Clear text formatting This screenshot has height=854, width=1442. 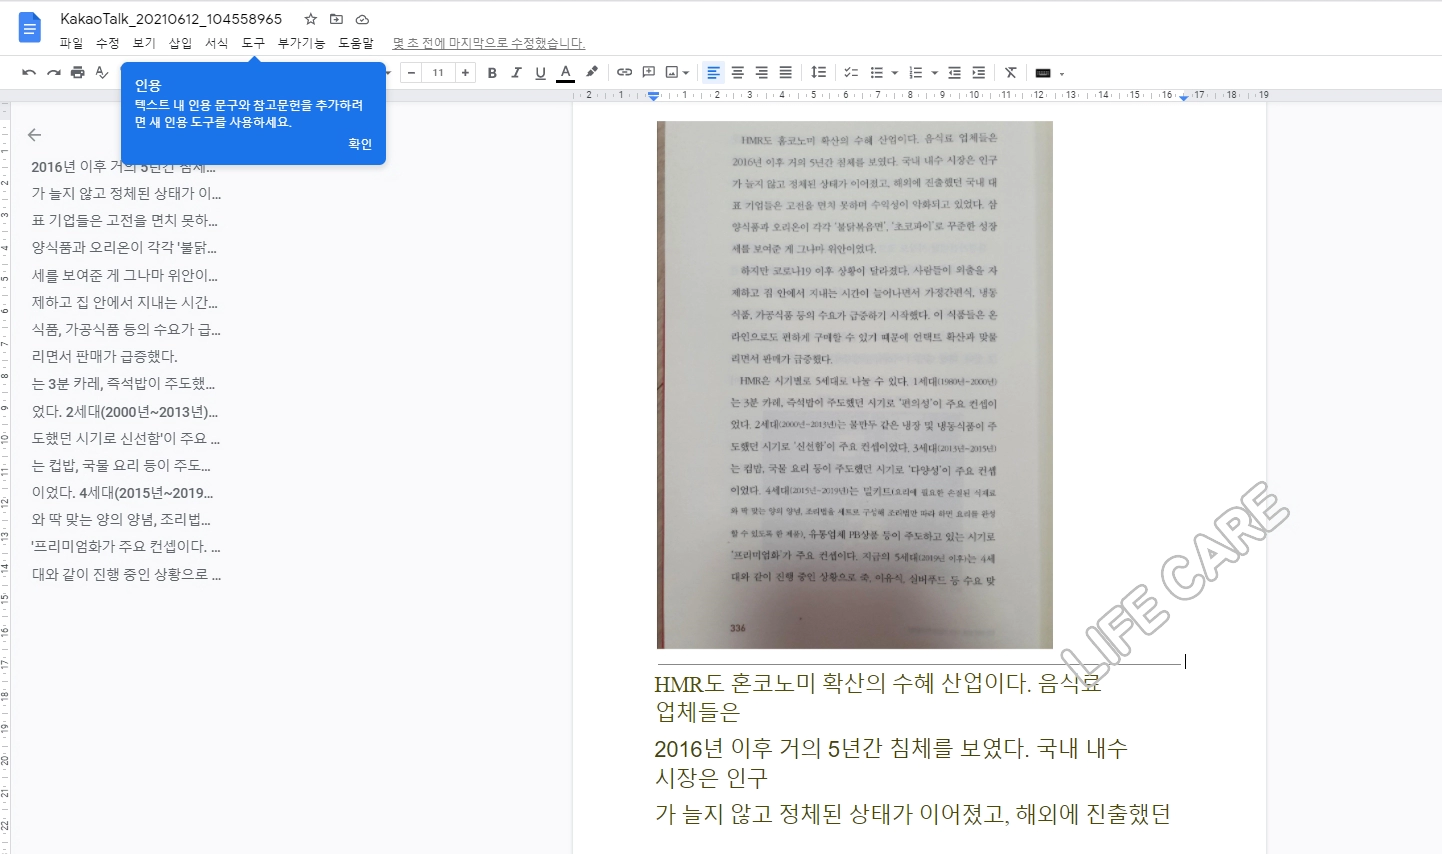pyautogui.click(x=1011, y=72)
